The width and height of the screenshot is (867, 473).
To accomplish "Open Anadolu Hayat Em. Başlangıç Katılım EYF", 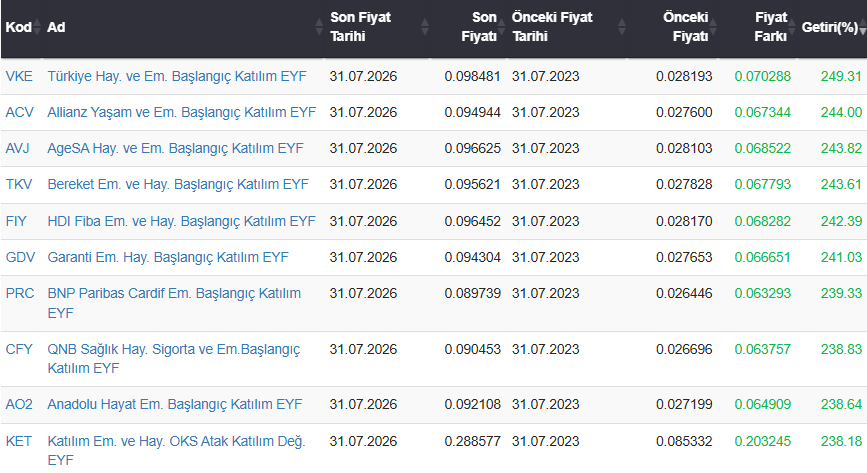I will (x=175, y=404).
